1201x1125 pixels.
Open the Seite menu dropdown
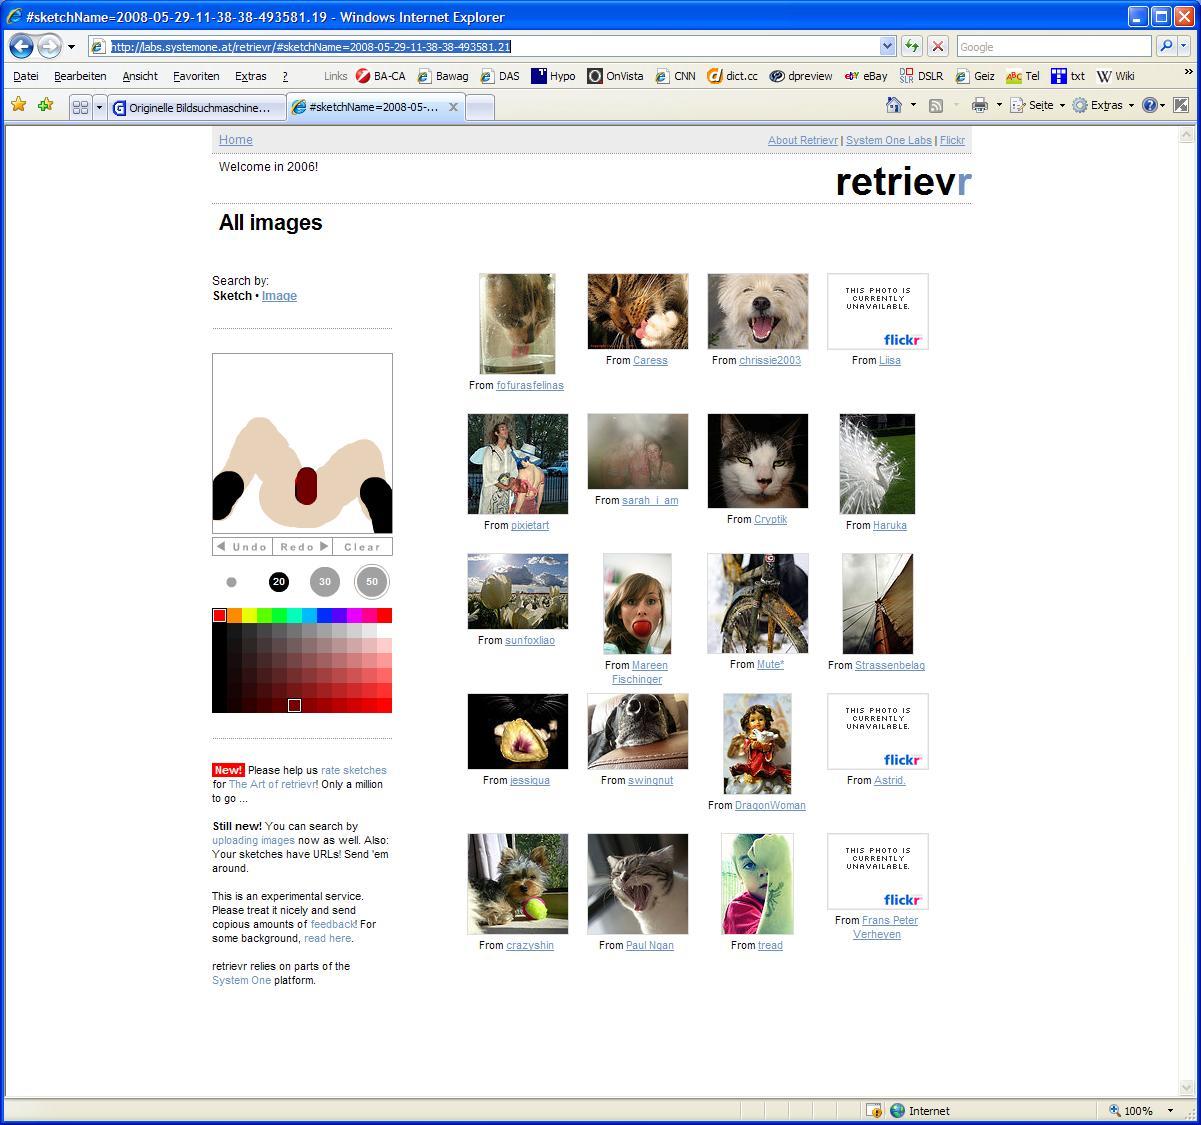click(x=1039, y=105)
